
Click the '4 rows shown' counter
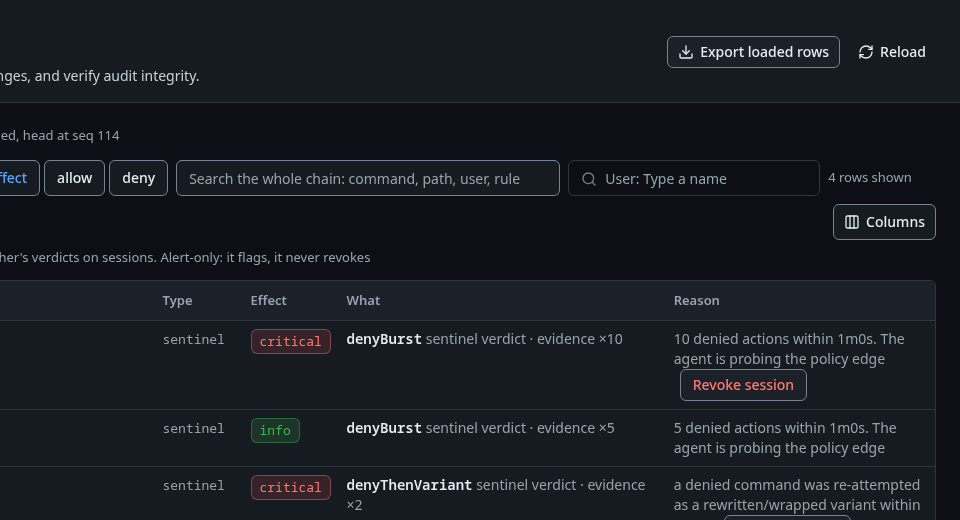(869, 178)
